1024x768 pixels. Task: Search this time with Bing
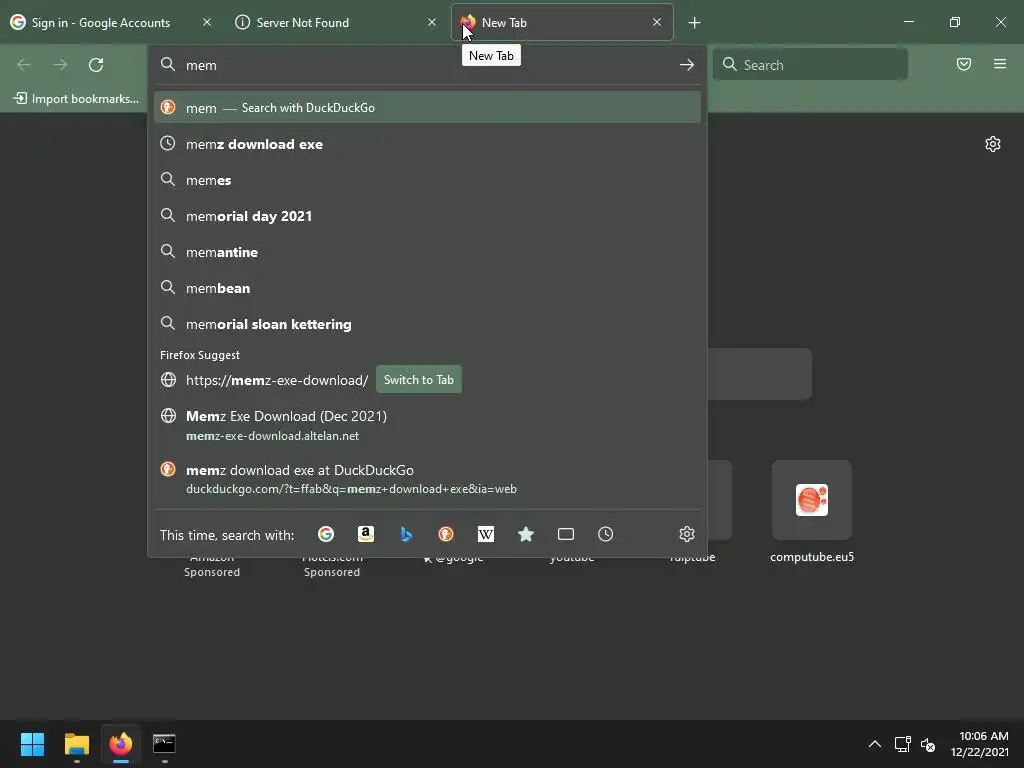(x=406, y=534)
